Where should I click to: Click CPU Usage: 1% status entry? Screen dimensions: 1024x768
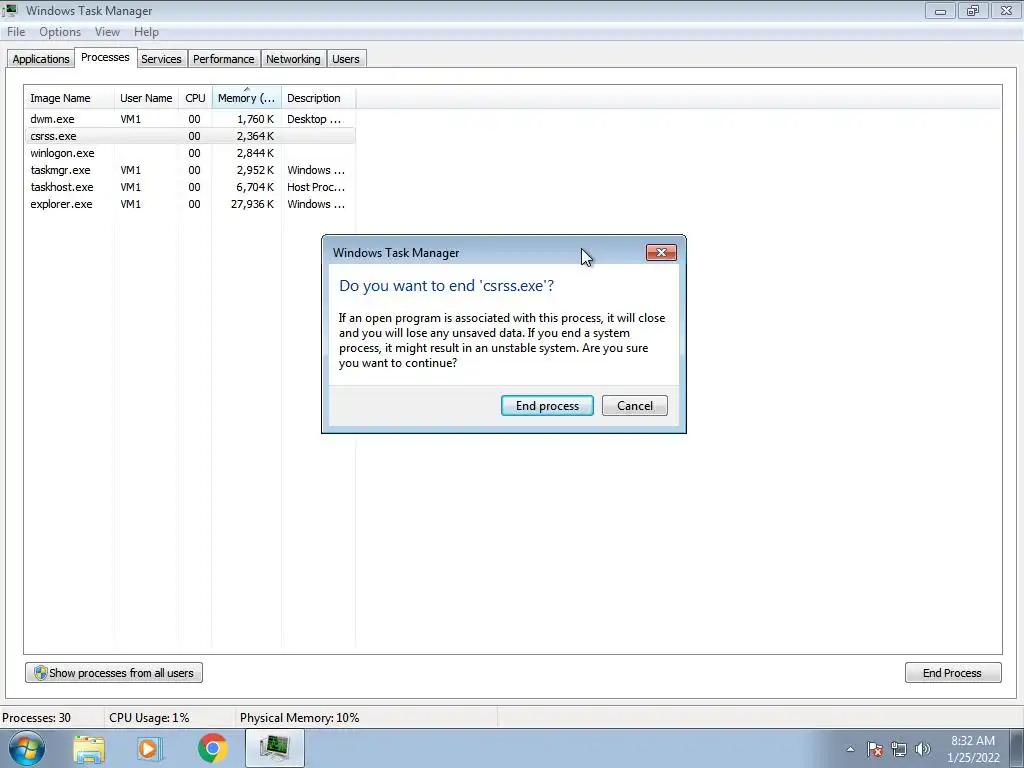click(x=150, y=718)
